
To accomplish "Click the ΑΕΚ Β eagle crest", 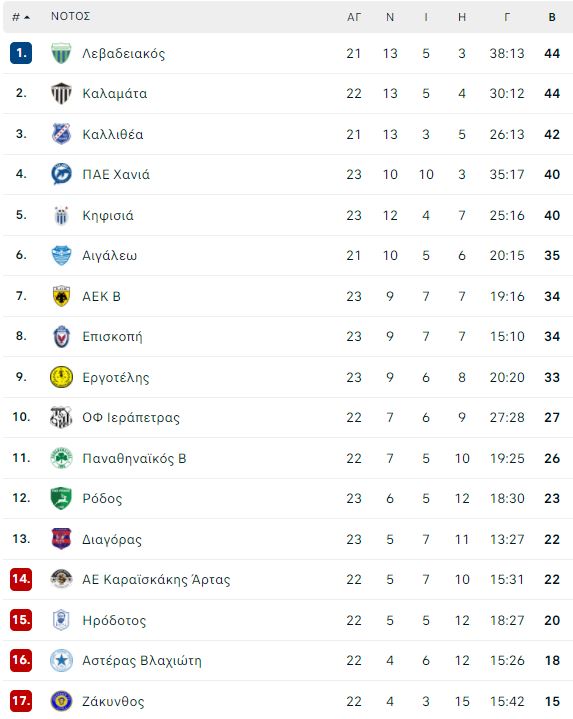I will click(x=61, y=296).
